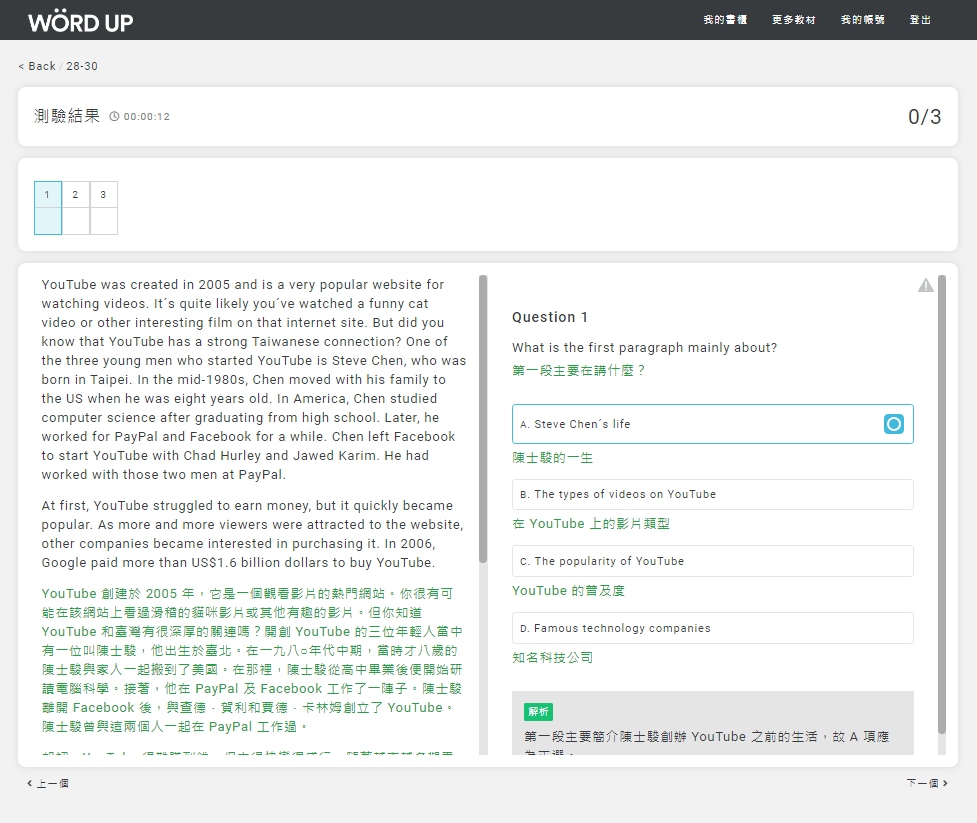Open 我的帳號 in the top navigation
The height and width of the screenshot is (823, 977).
click(x=862, y=20)
